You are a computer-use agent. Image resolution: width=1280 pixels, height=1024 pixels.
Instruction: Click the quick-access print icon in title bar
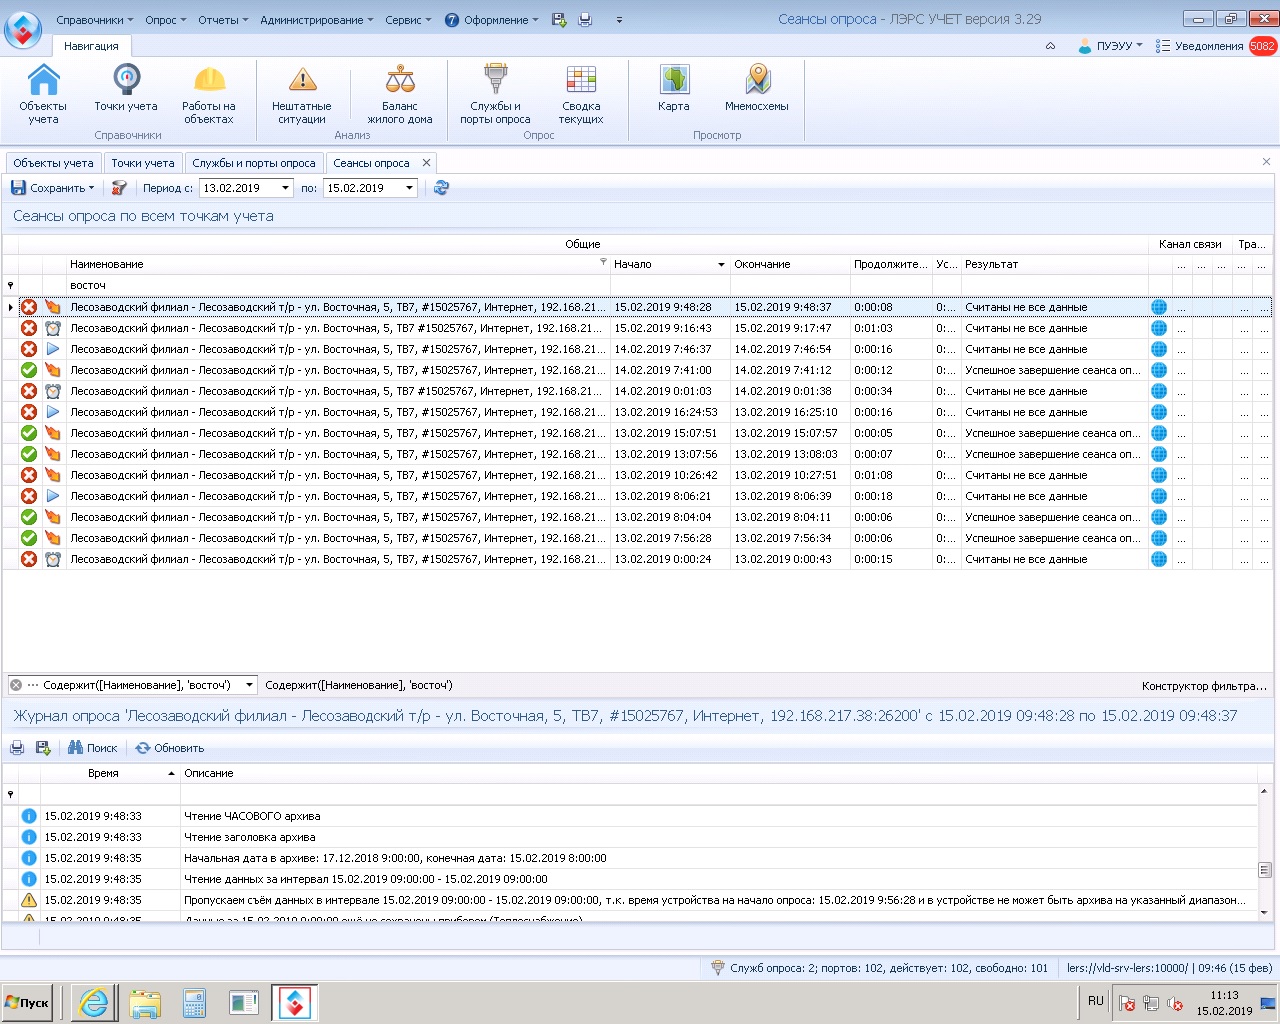tap(585, 20)
